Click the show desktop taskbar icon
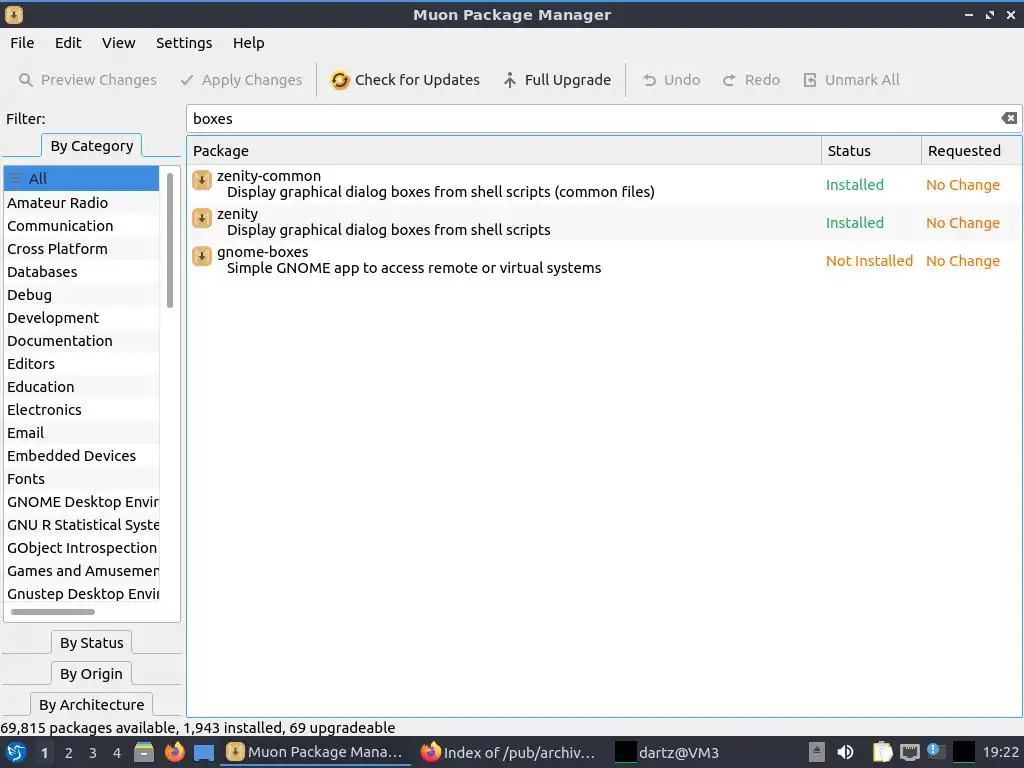 tap(204, 753)
